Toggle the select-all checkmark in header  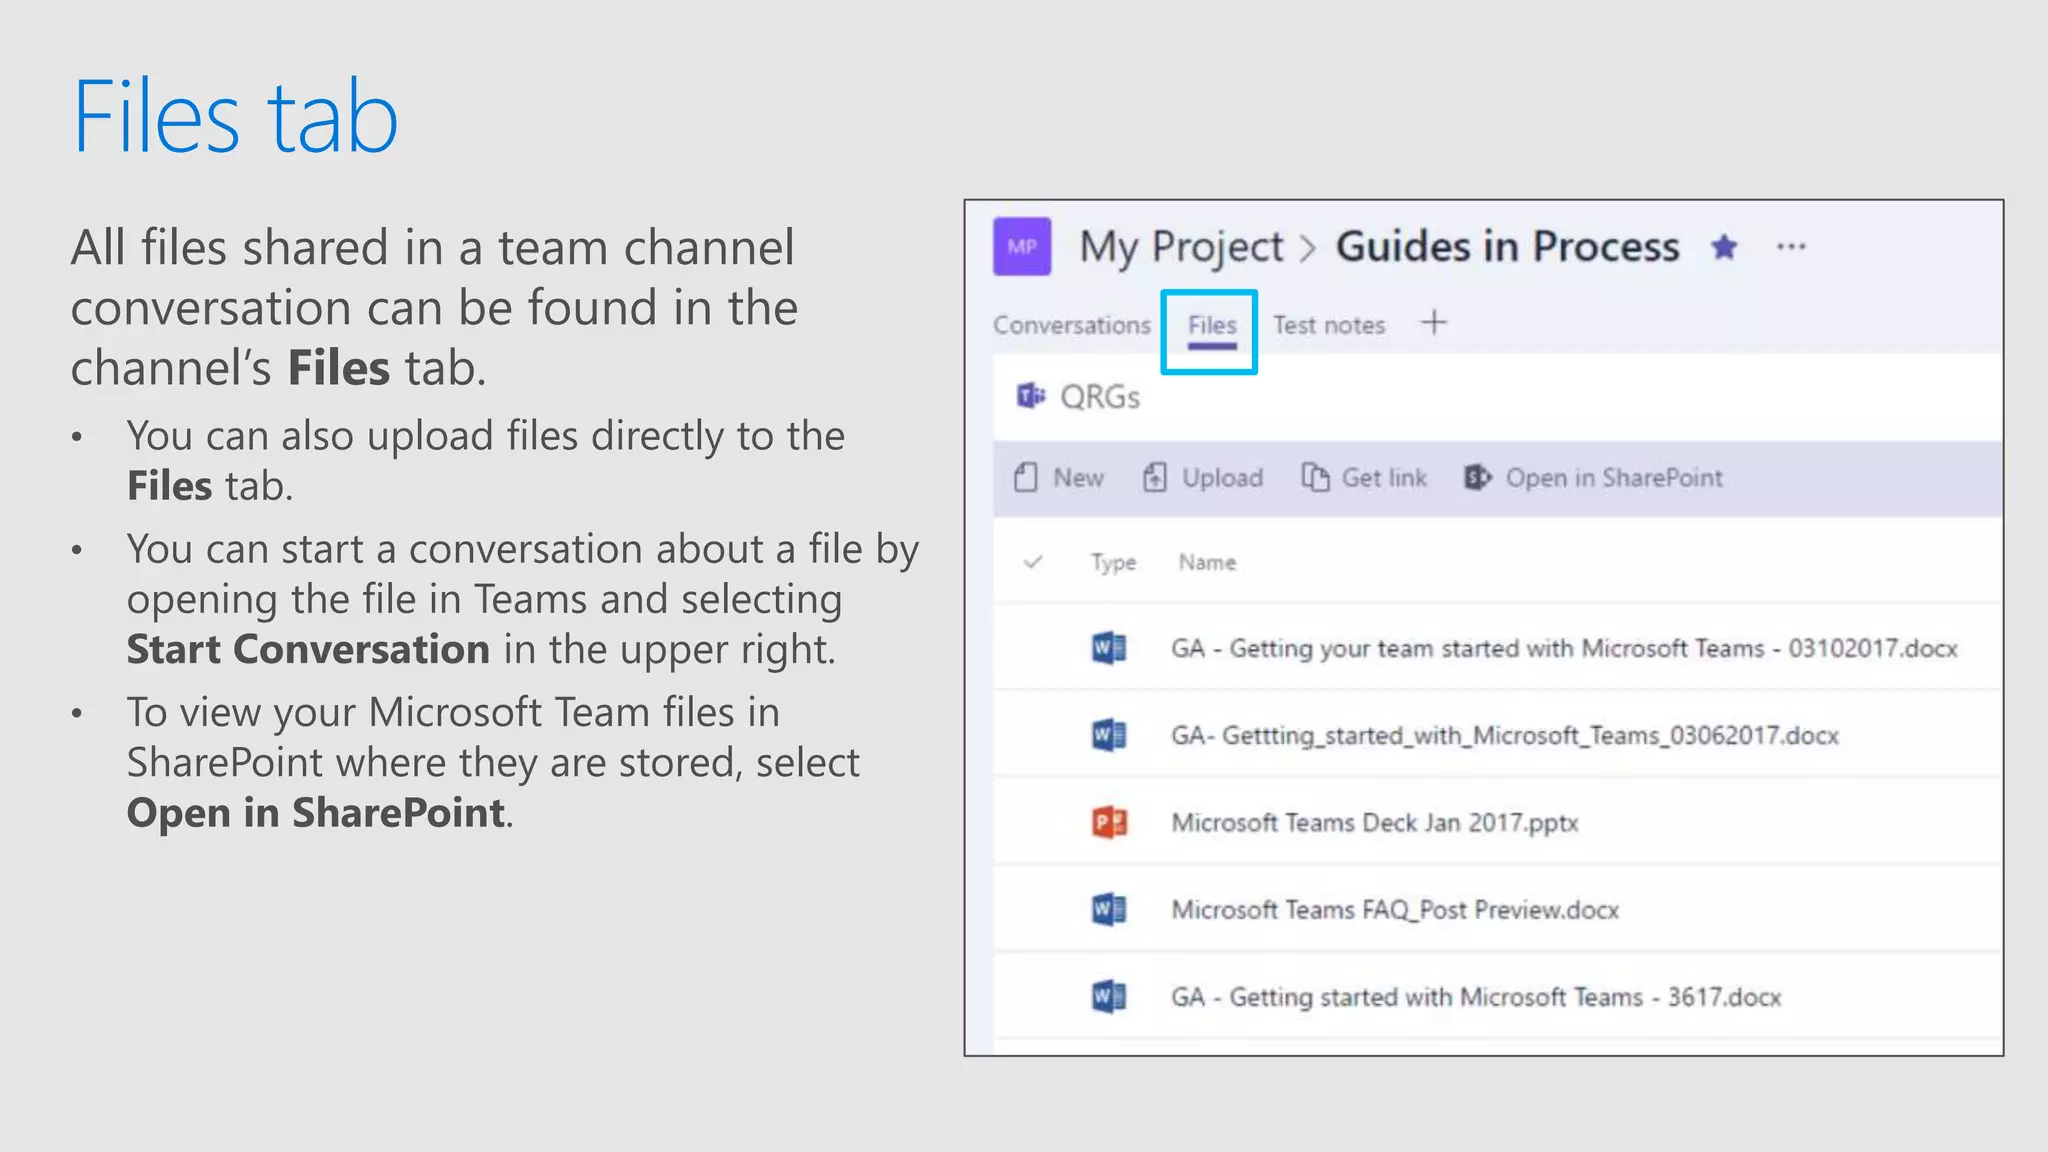(1033, 562)
